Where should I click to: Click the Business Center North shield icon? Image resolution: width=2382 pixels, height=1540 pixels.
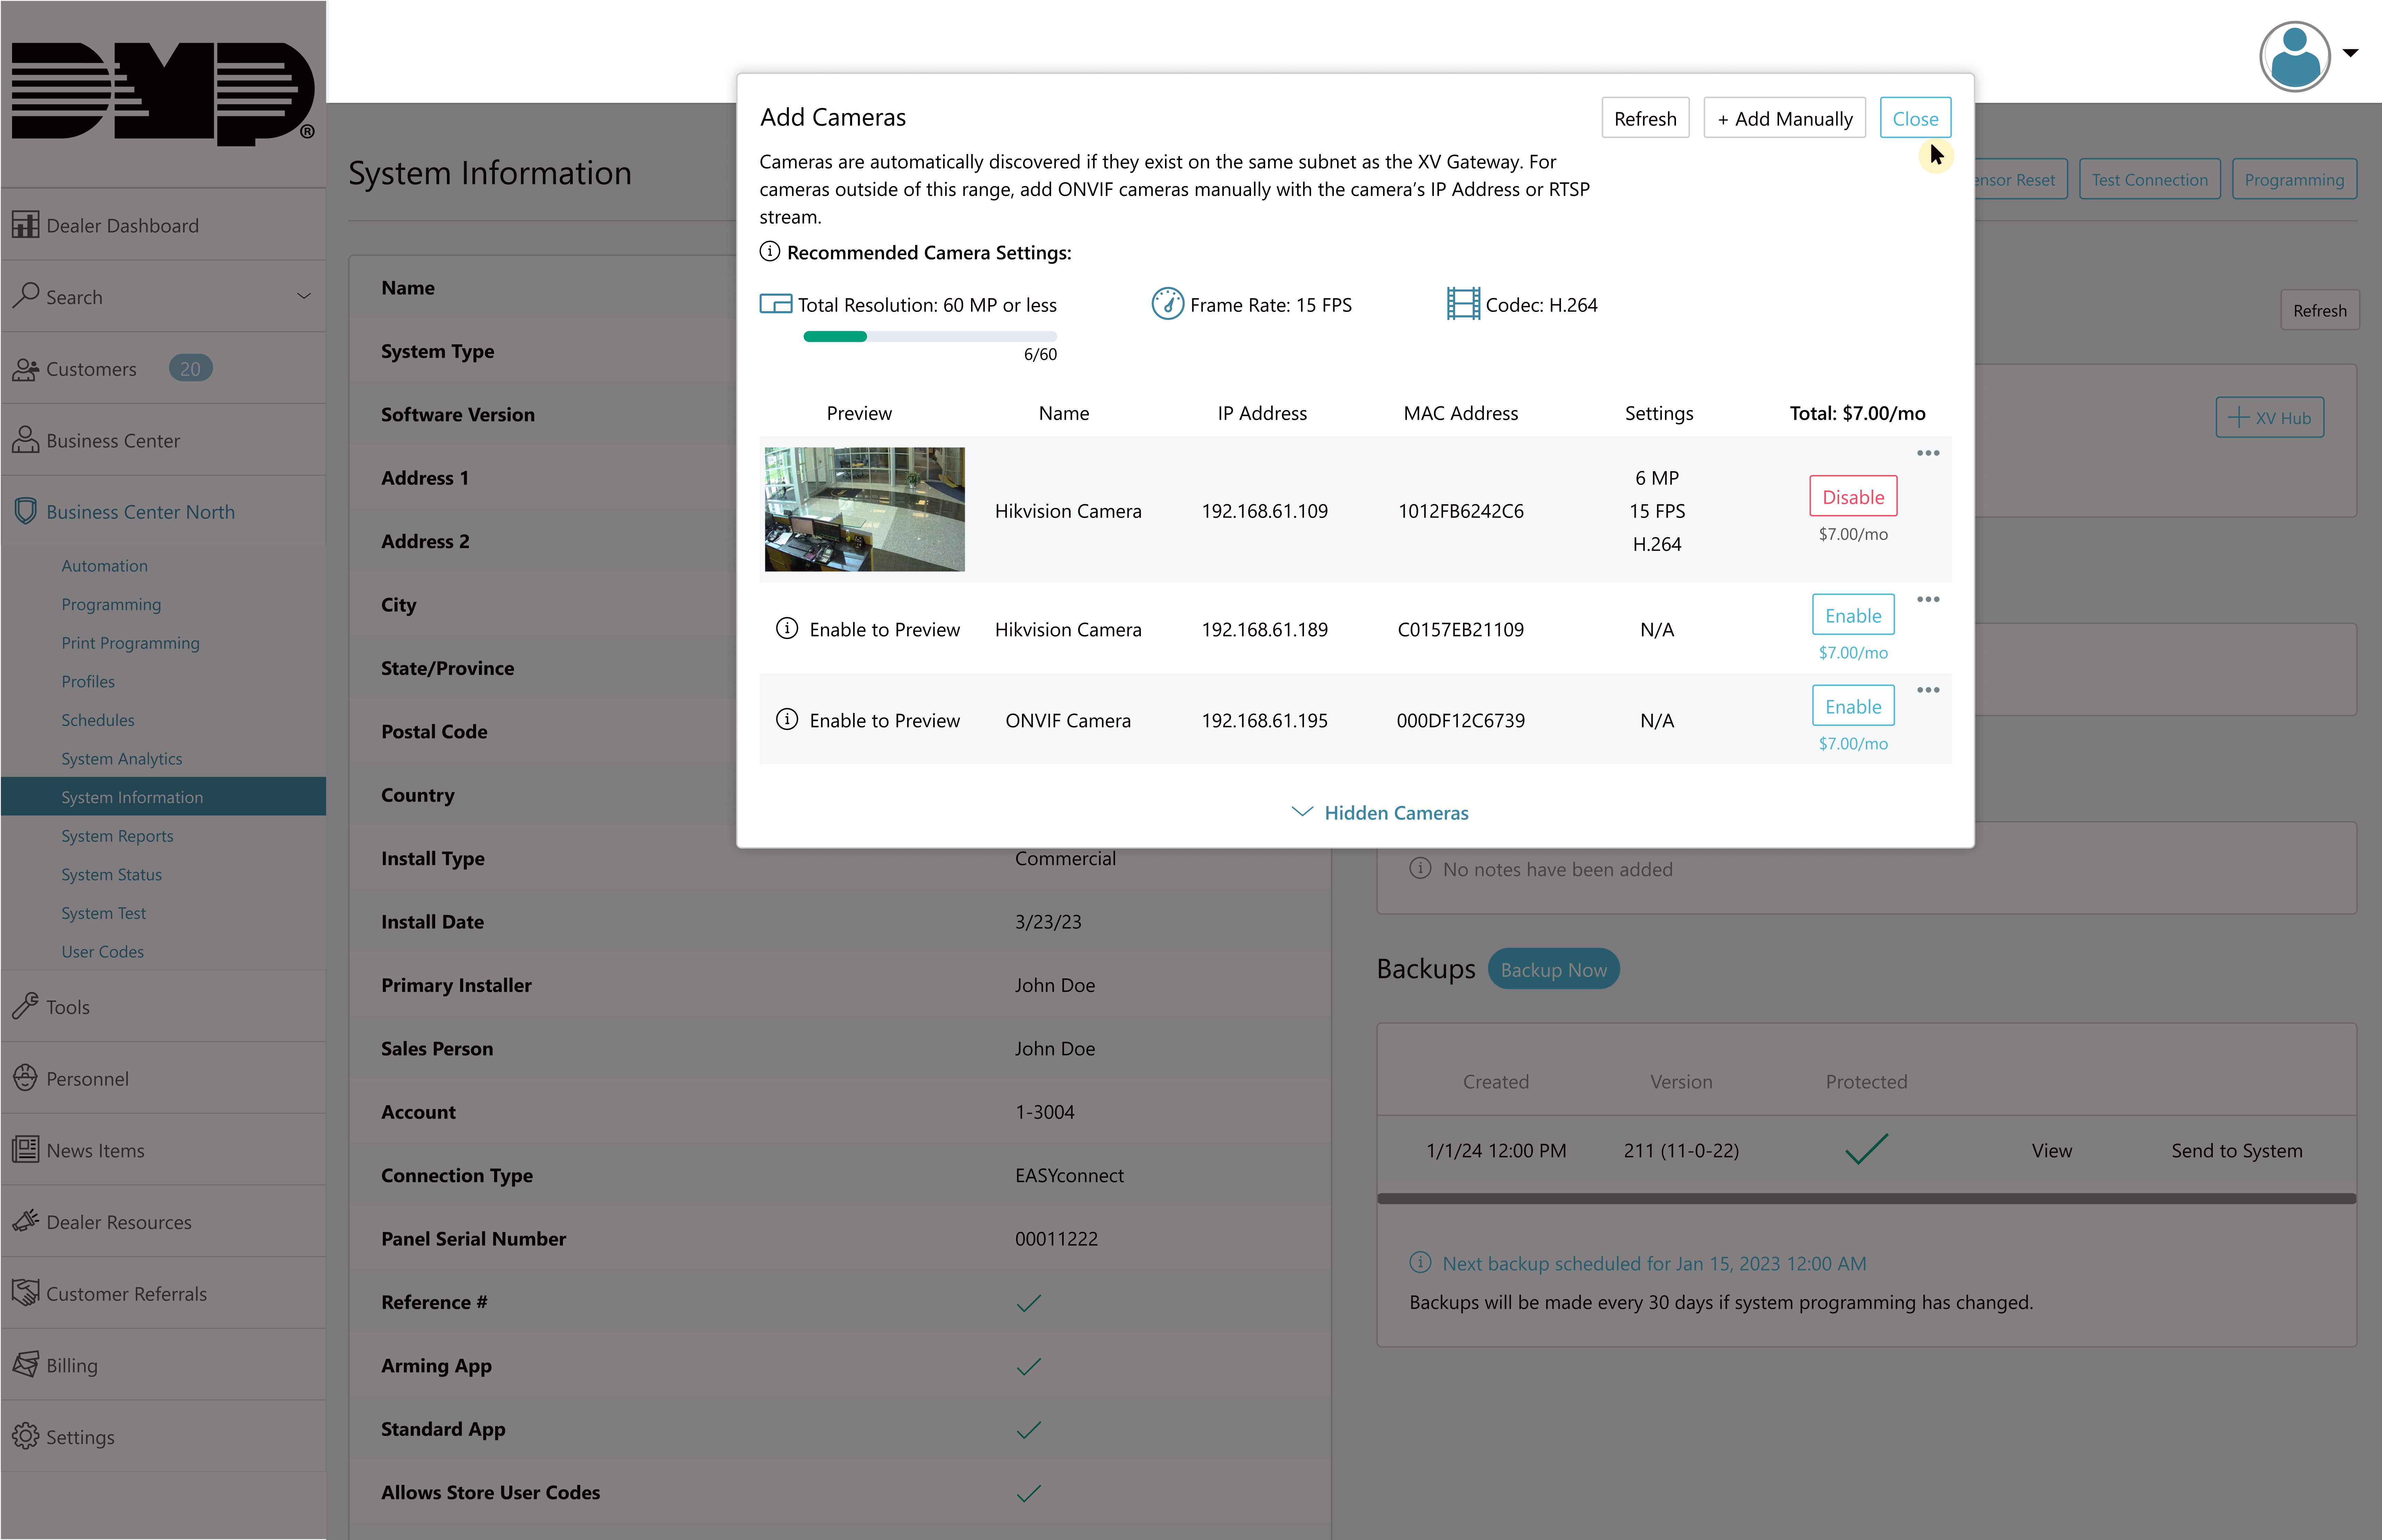(x=25, y=511)
